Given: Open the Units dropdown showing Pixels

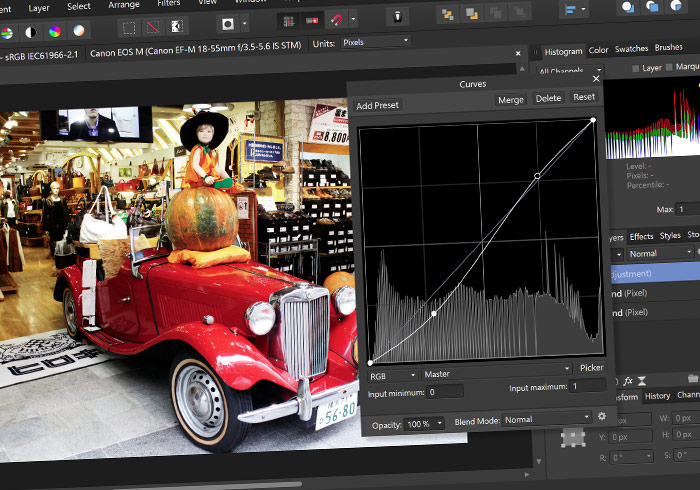Looking at the screenshot, I should click(x=375, y=42).
